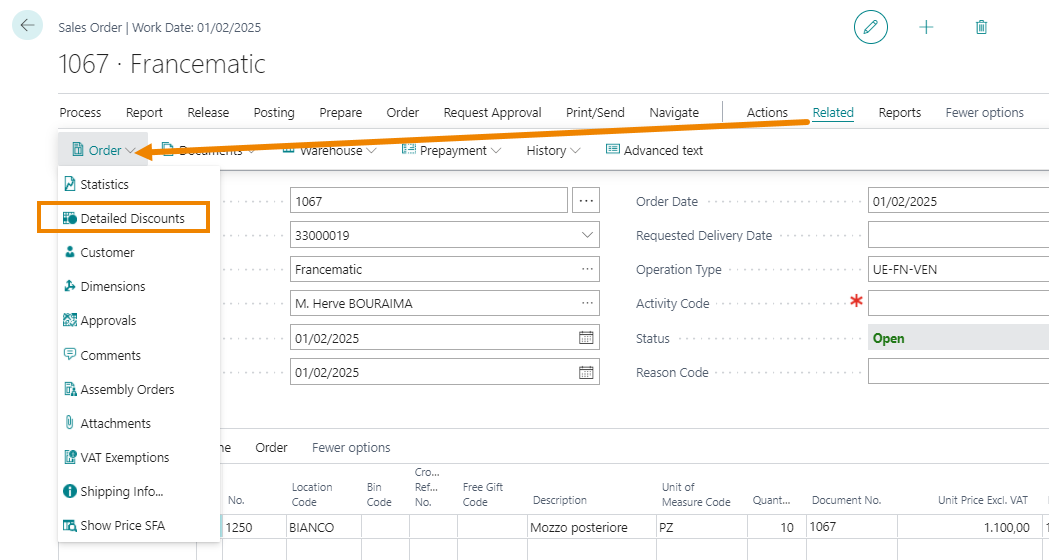1049x560 pixels.
Task: Expand the History dropdown
Action: [553, 151]
